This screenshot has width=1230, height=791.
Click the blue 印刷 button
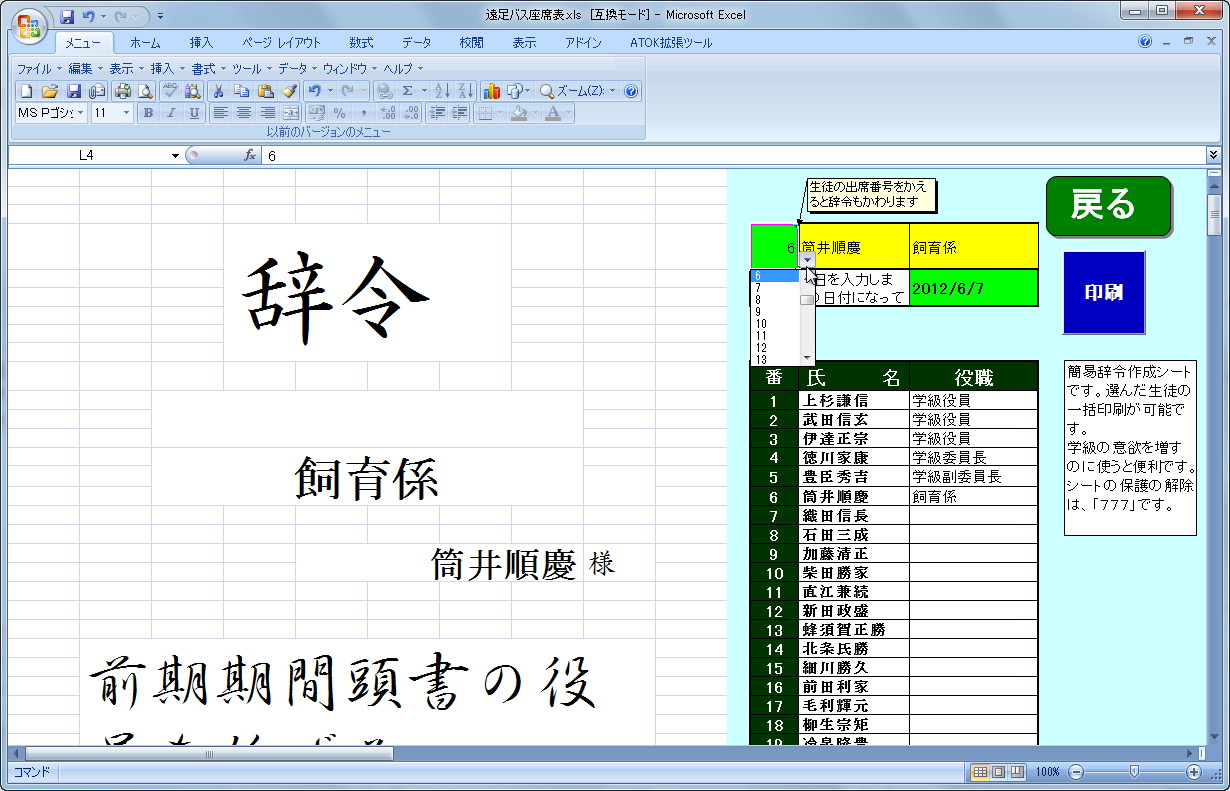click(x=1104, y=293)
